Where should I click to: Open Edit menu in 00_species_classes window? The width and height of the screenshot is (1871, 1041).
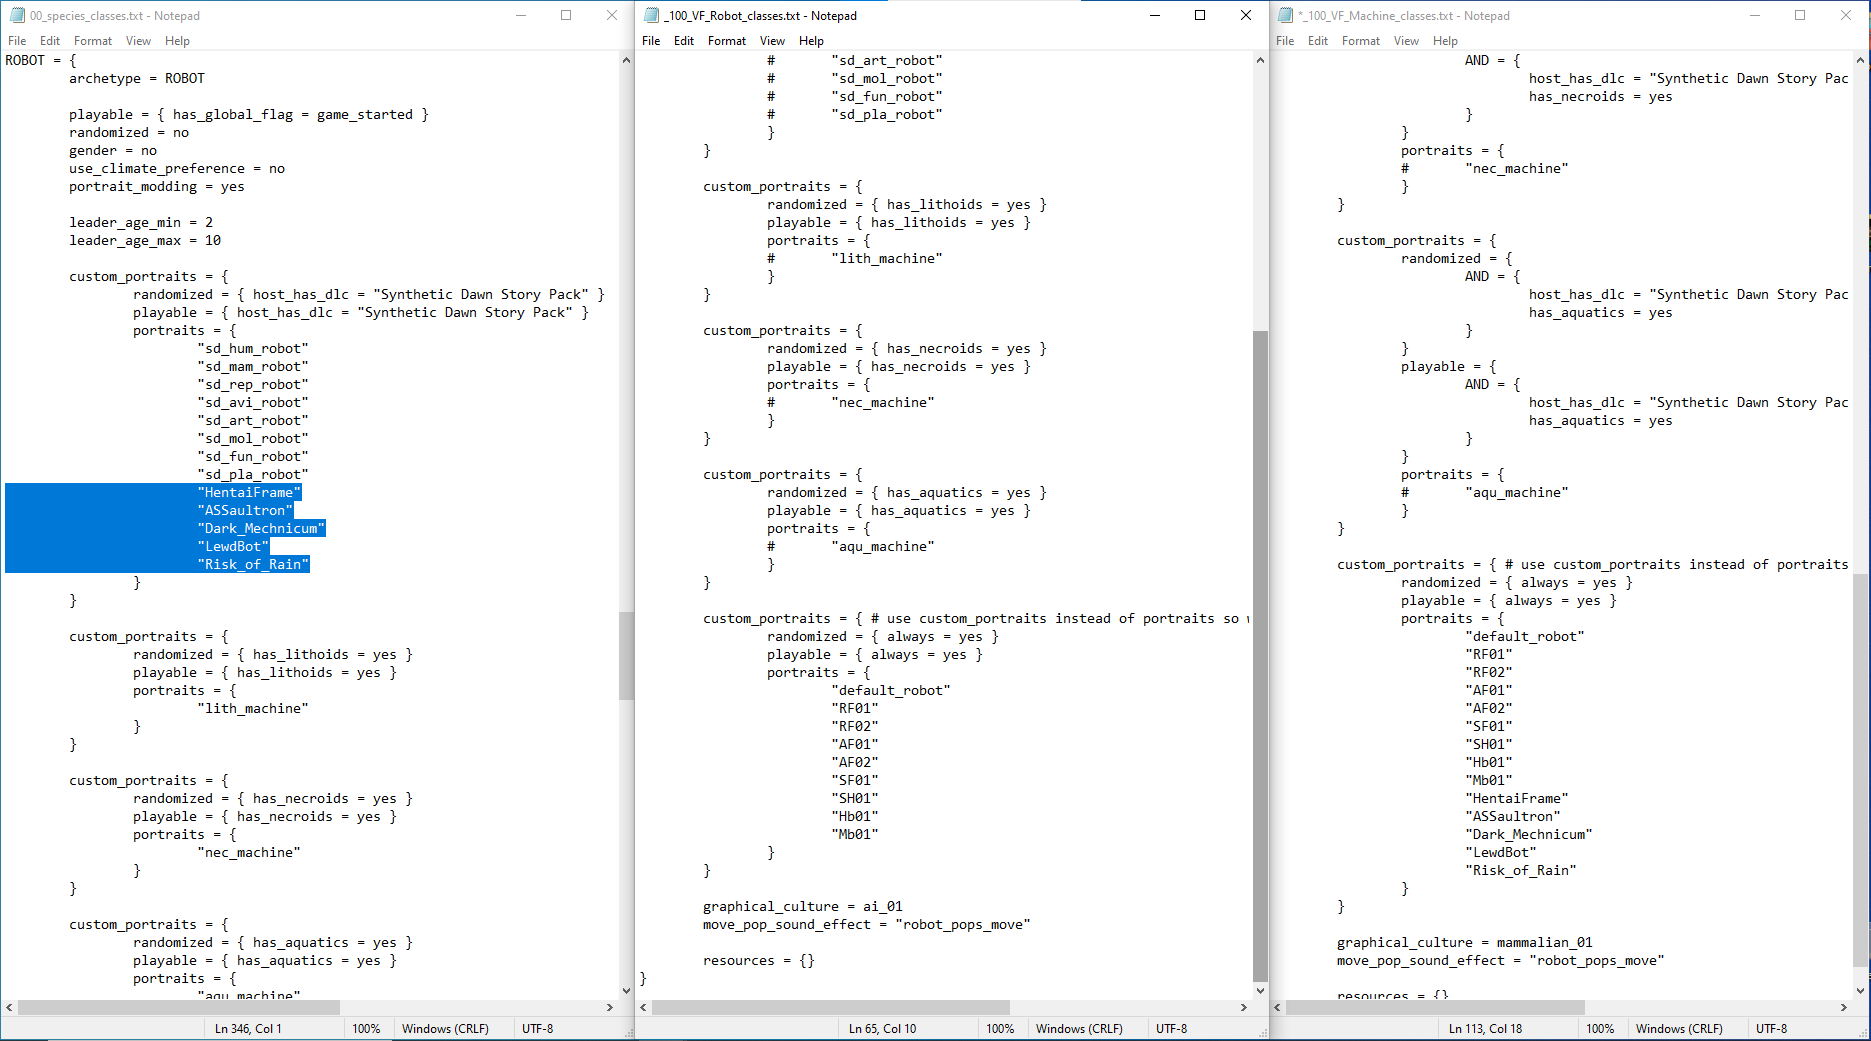coord(50,41)
